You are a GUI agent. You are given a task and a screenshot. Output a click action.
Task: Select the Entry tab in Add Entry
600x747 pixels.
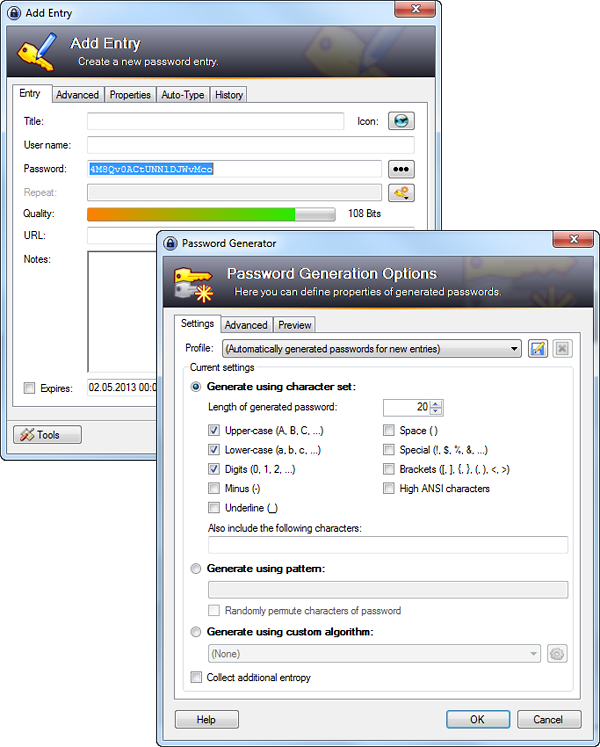(30, 93)
